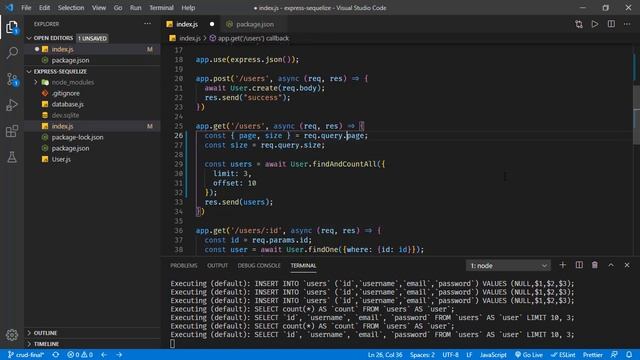The image size is (640, 360).
Task: Open errors and warnings count in status bar
Action: 80,355
